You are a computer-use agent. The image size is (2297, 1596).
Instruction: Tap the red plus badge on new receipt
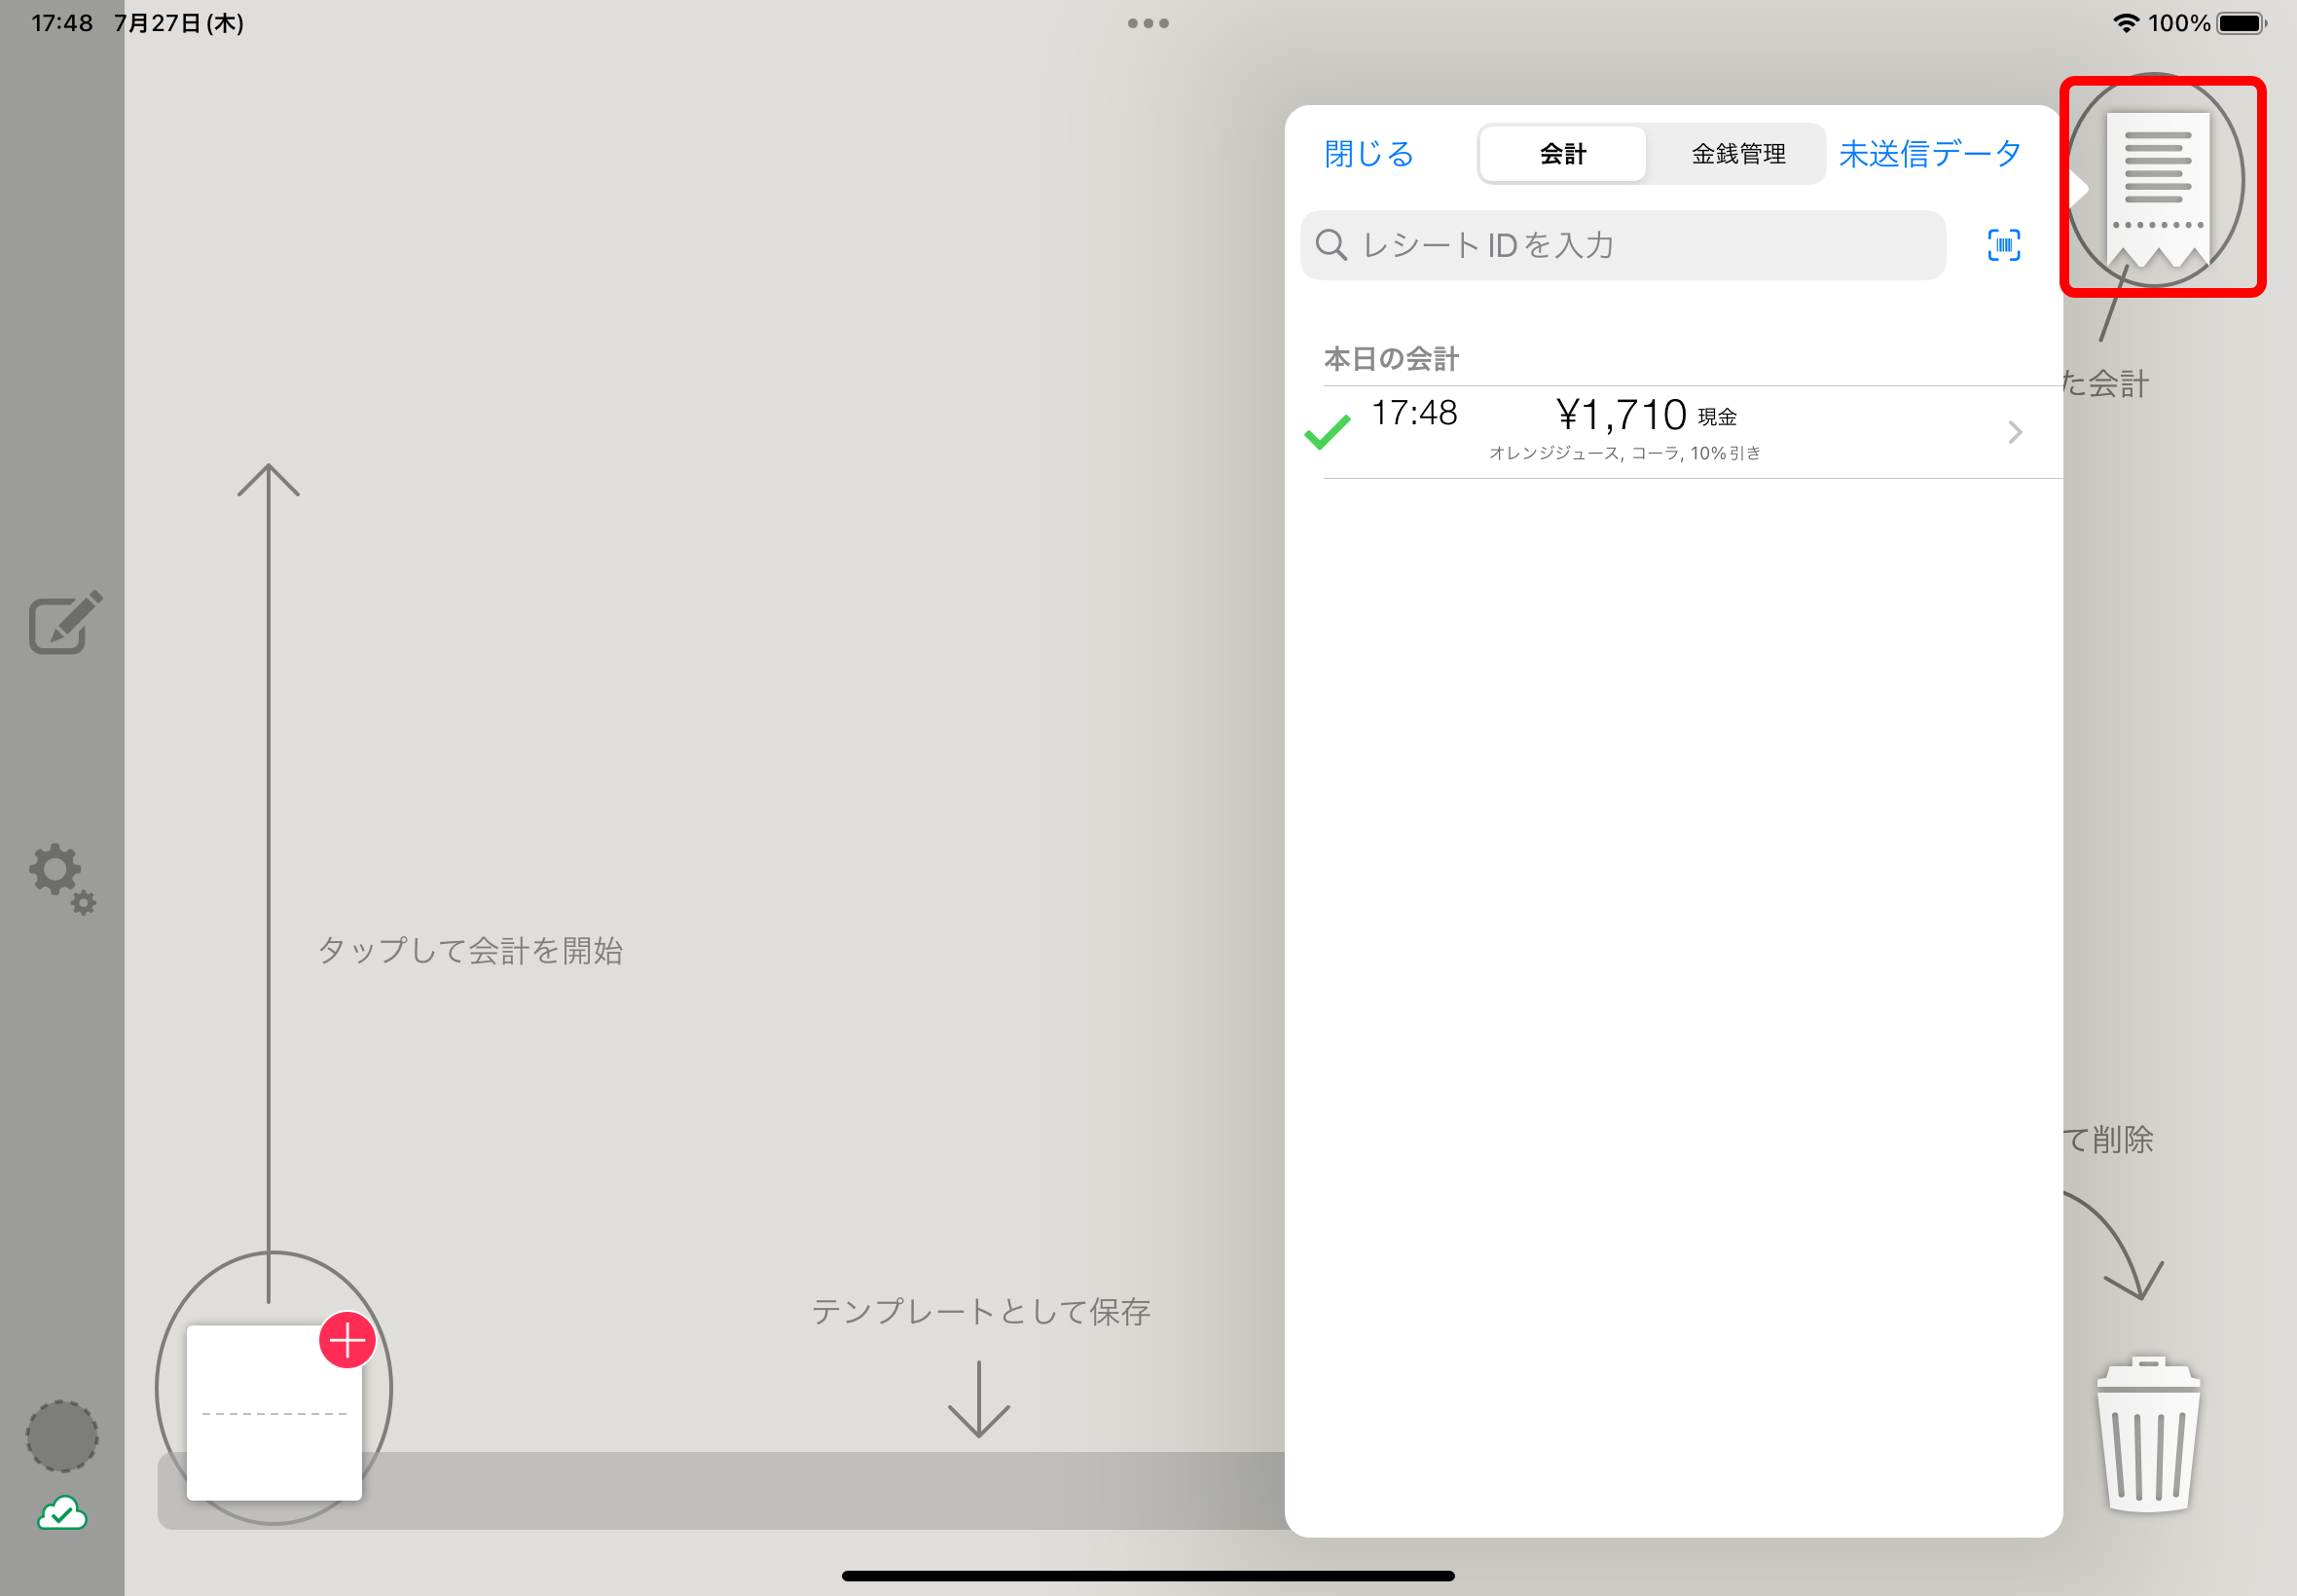point(347,1340)
